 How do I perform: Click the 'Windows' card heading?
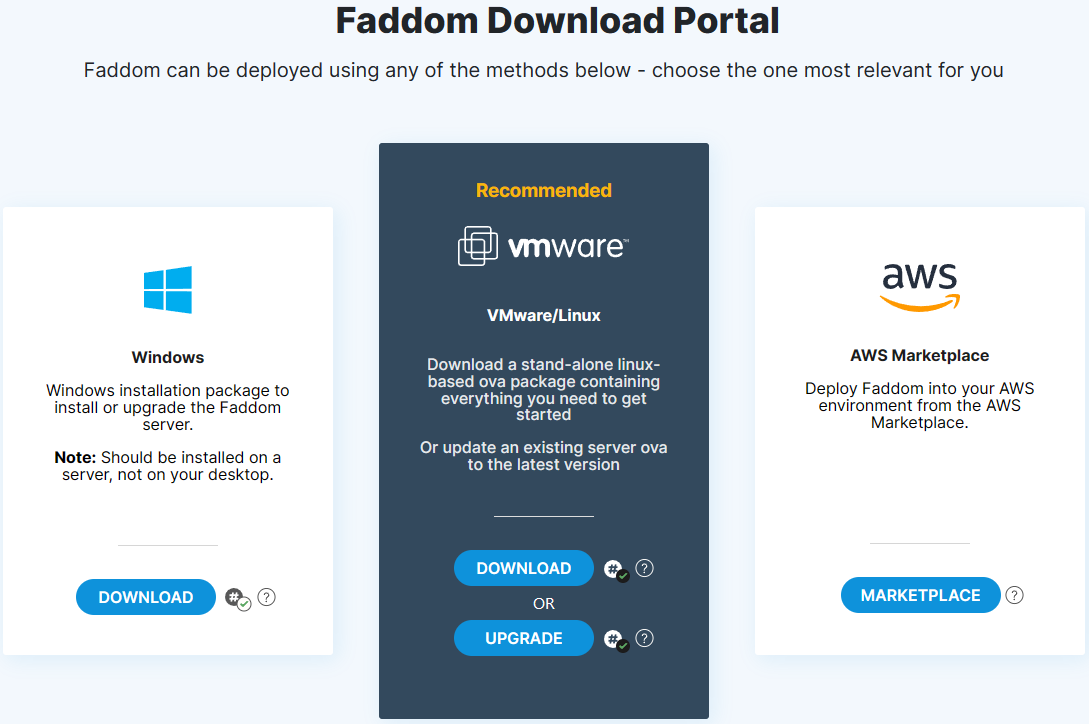(x=168, y=357)
